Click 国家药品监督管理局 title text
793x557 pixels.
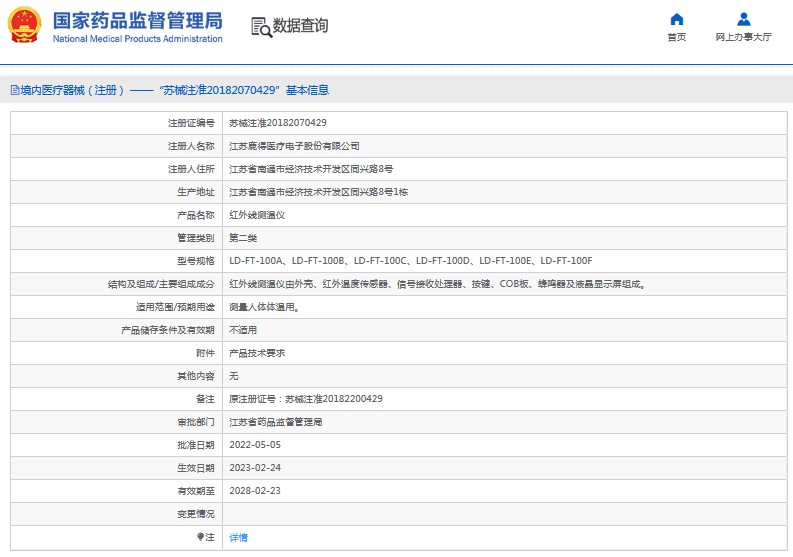pyautogui.click(x=138, y=21)
